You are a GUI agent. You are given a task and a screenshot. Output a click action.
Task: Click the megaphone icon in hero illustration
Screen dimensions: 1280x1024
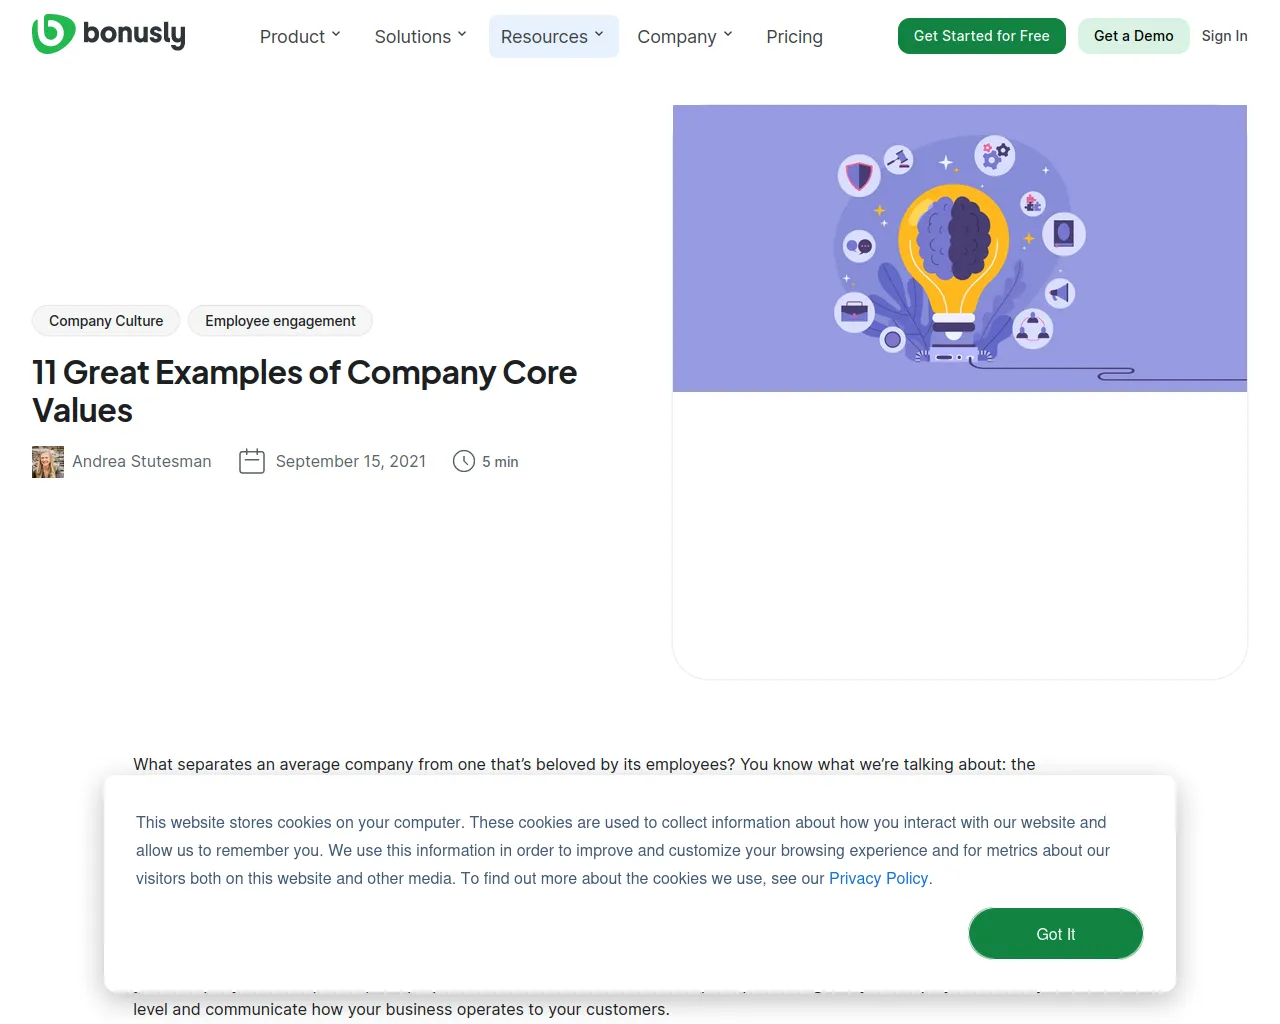[x=1060, y=293]
